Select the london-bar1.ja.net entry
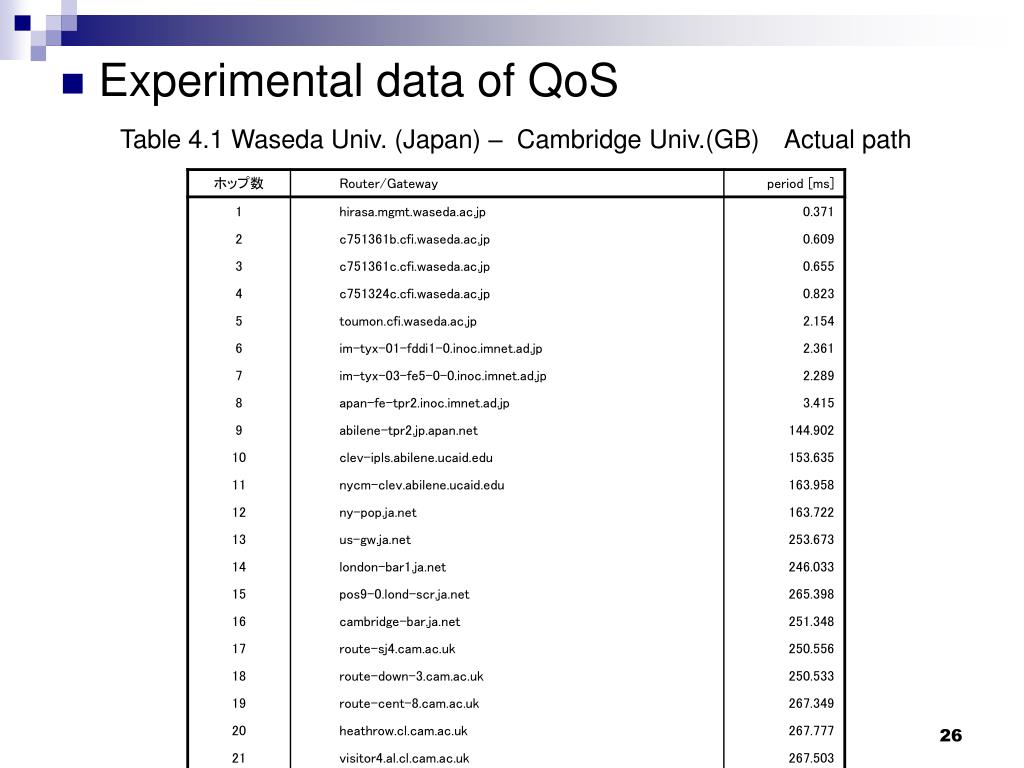 [392, 567]
